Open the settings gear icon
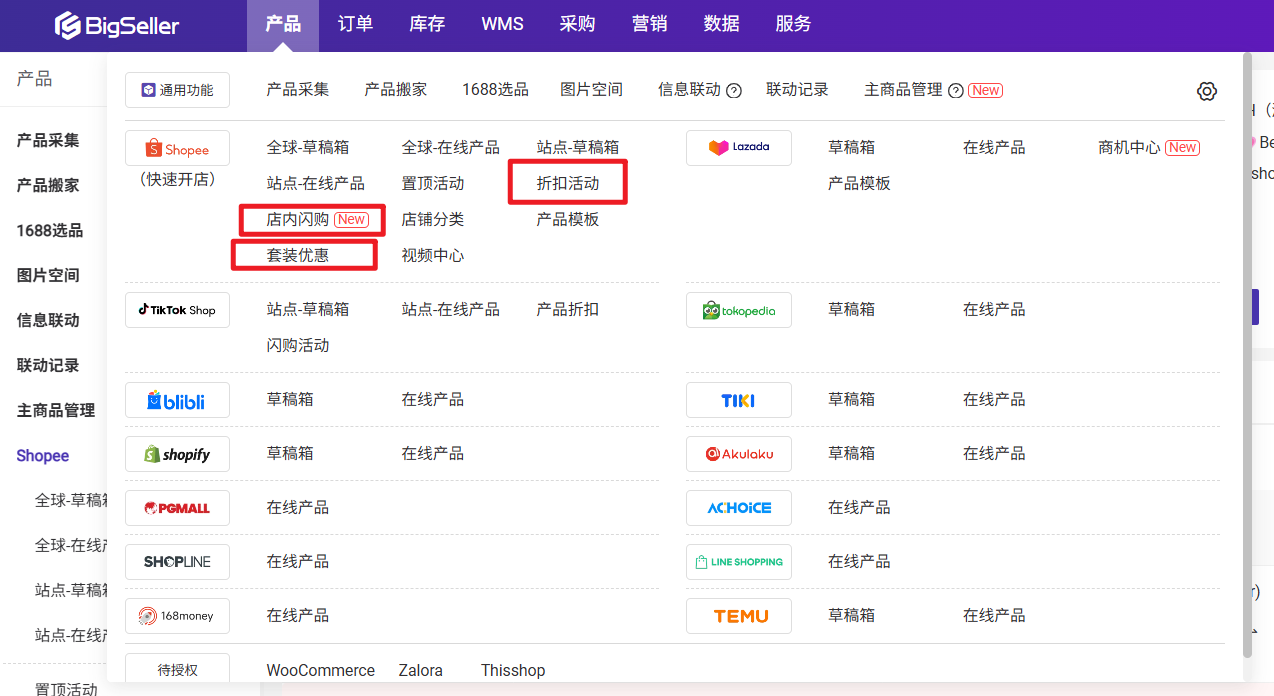Viewport: 1274px width, 696px height. [x=1207, y=91]
